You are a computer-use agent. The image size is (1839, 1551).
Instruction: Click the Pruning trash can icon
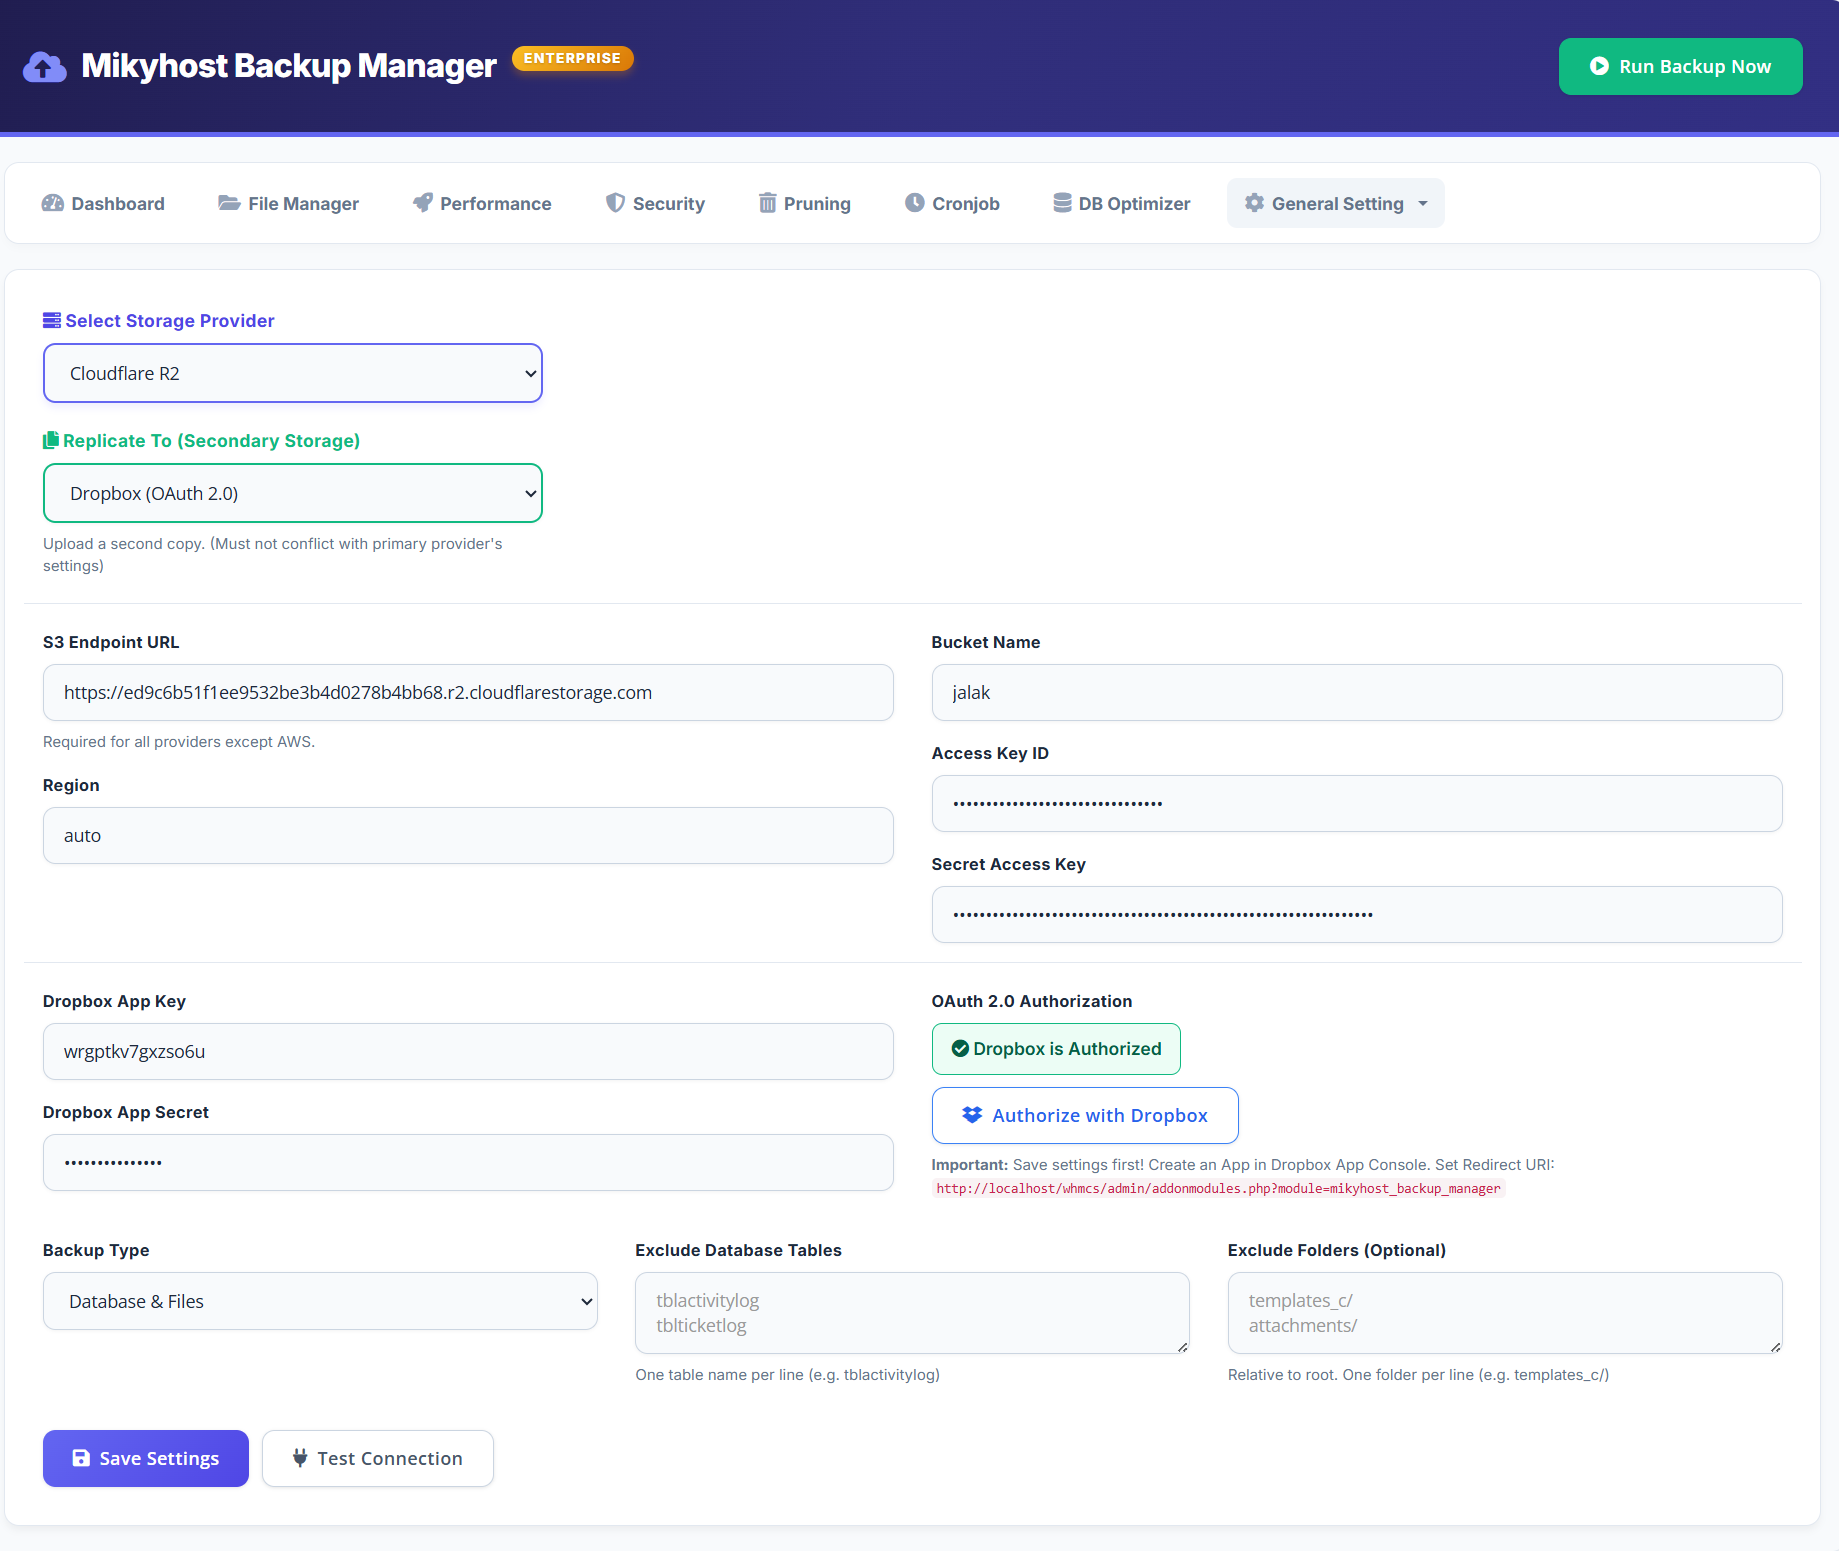(767, 203)
